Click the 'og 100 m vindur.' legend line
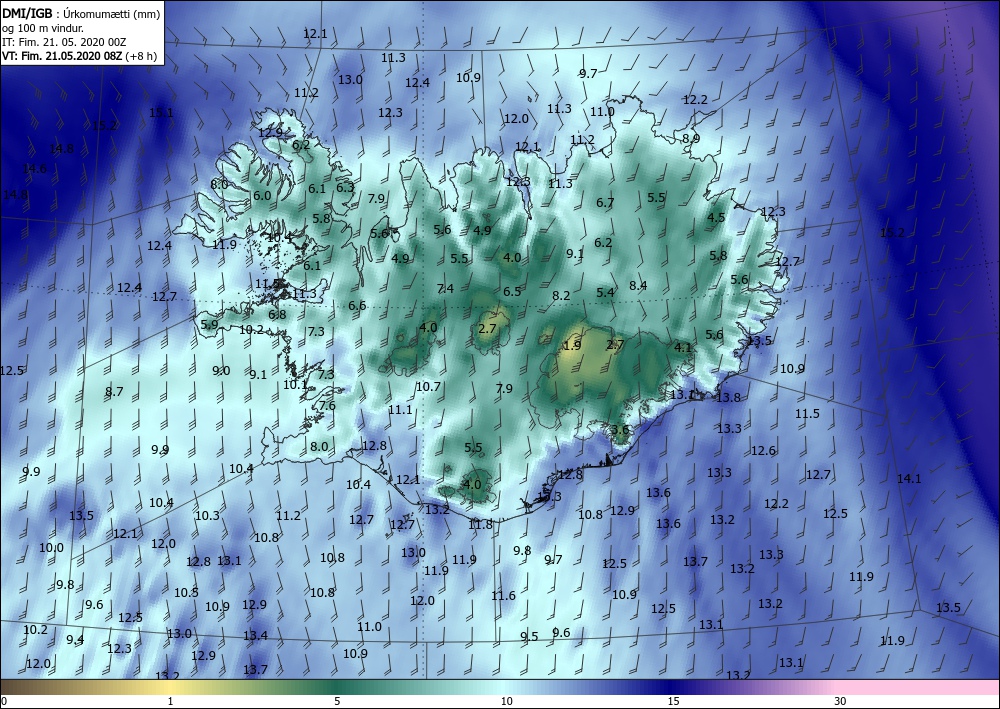The height and width of the screenshot is (709, 1000). [43, 28]
